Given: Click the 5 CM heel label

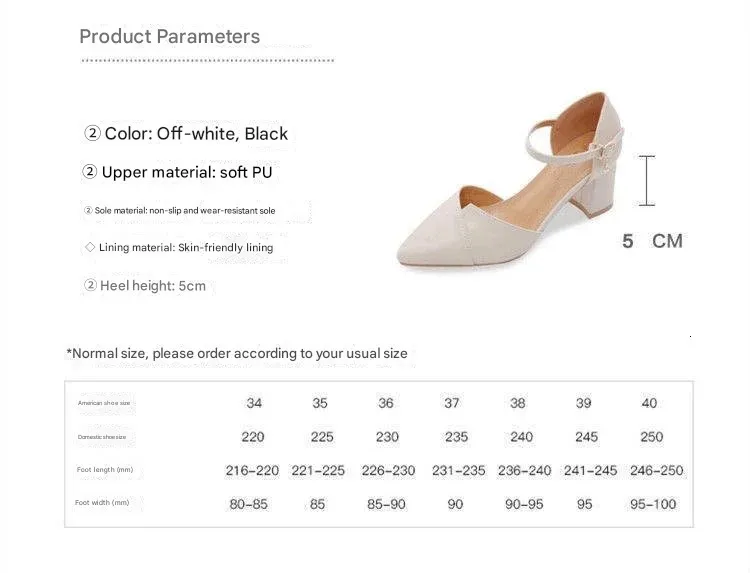Looking at the screenshot, I should pos(652,241).
